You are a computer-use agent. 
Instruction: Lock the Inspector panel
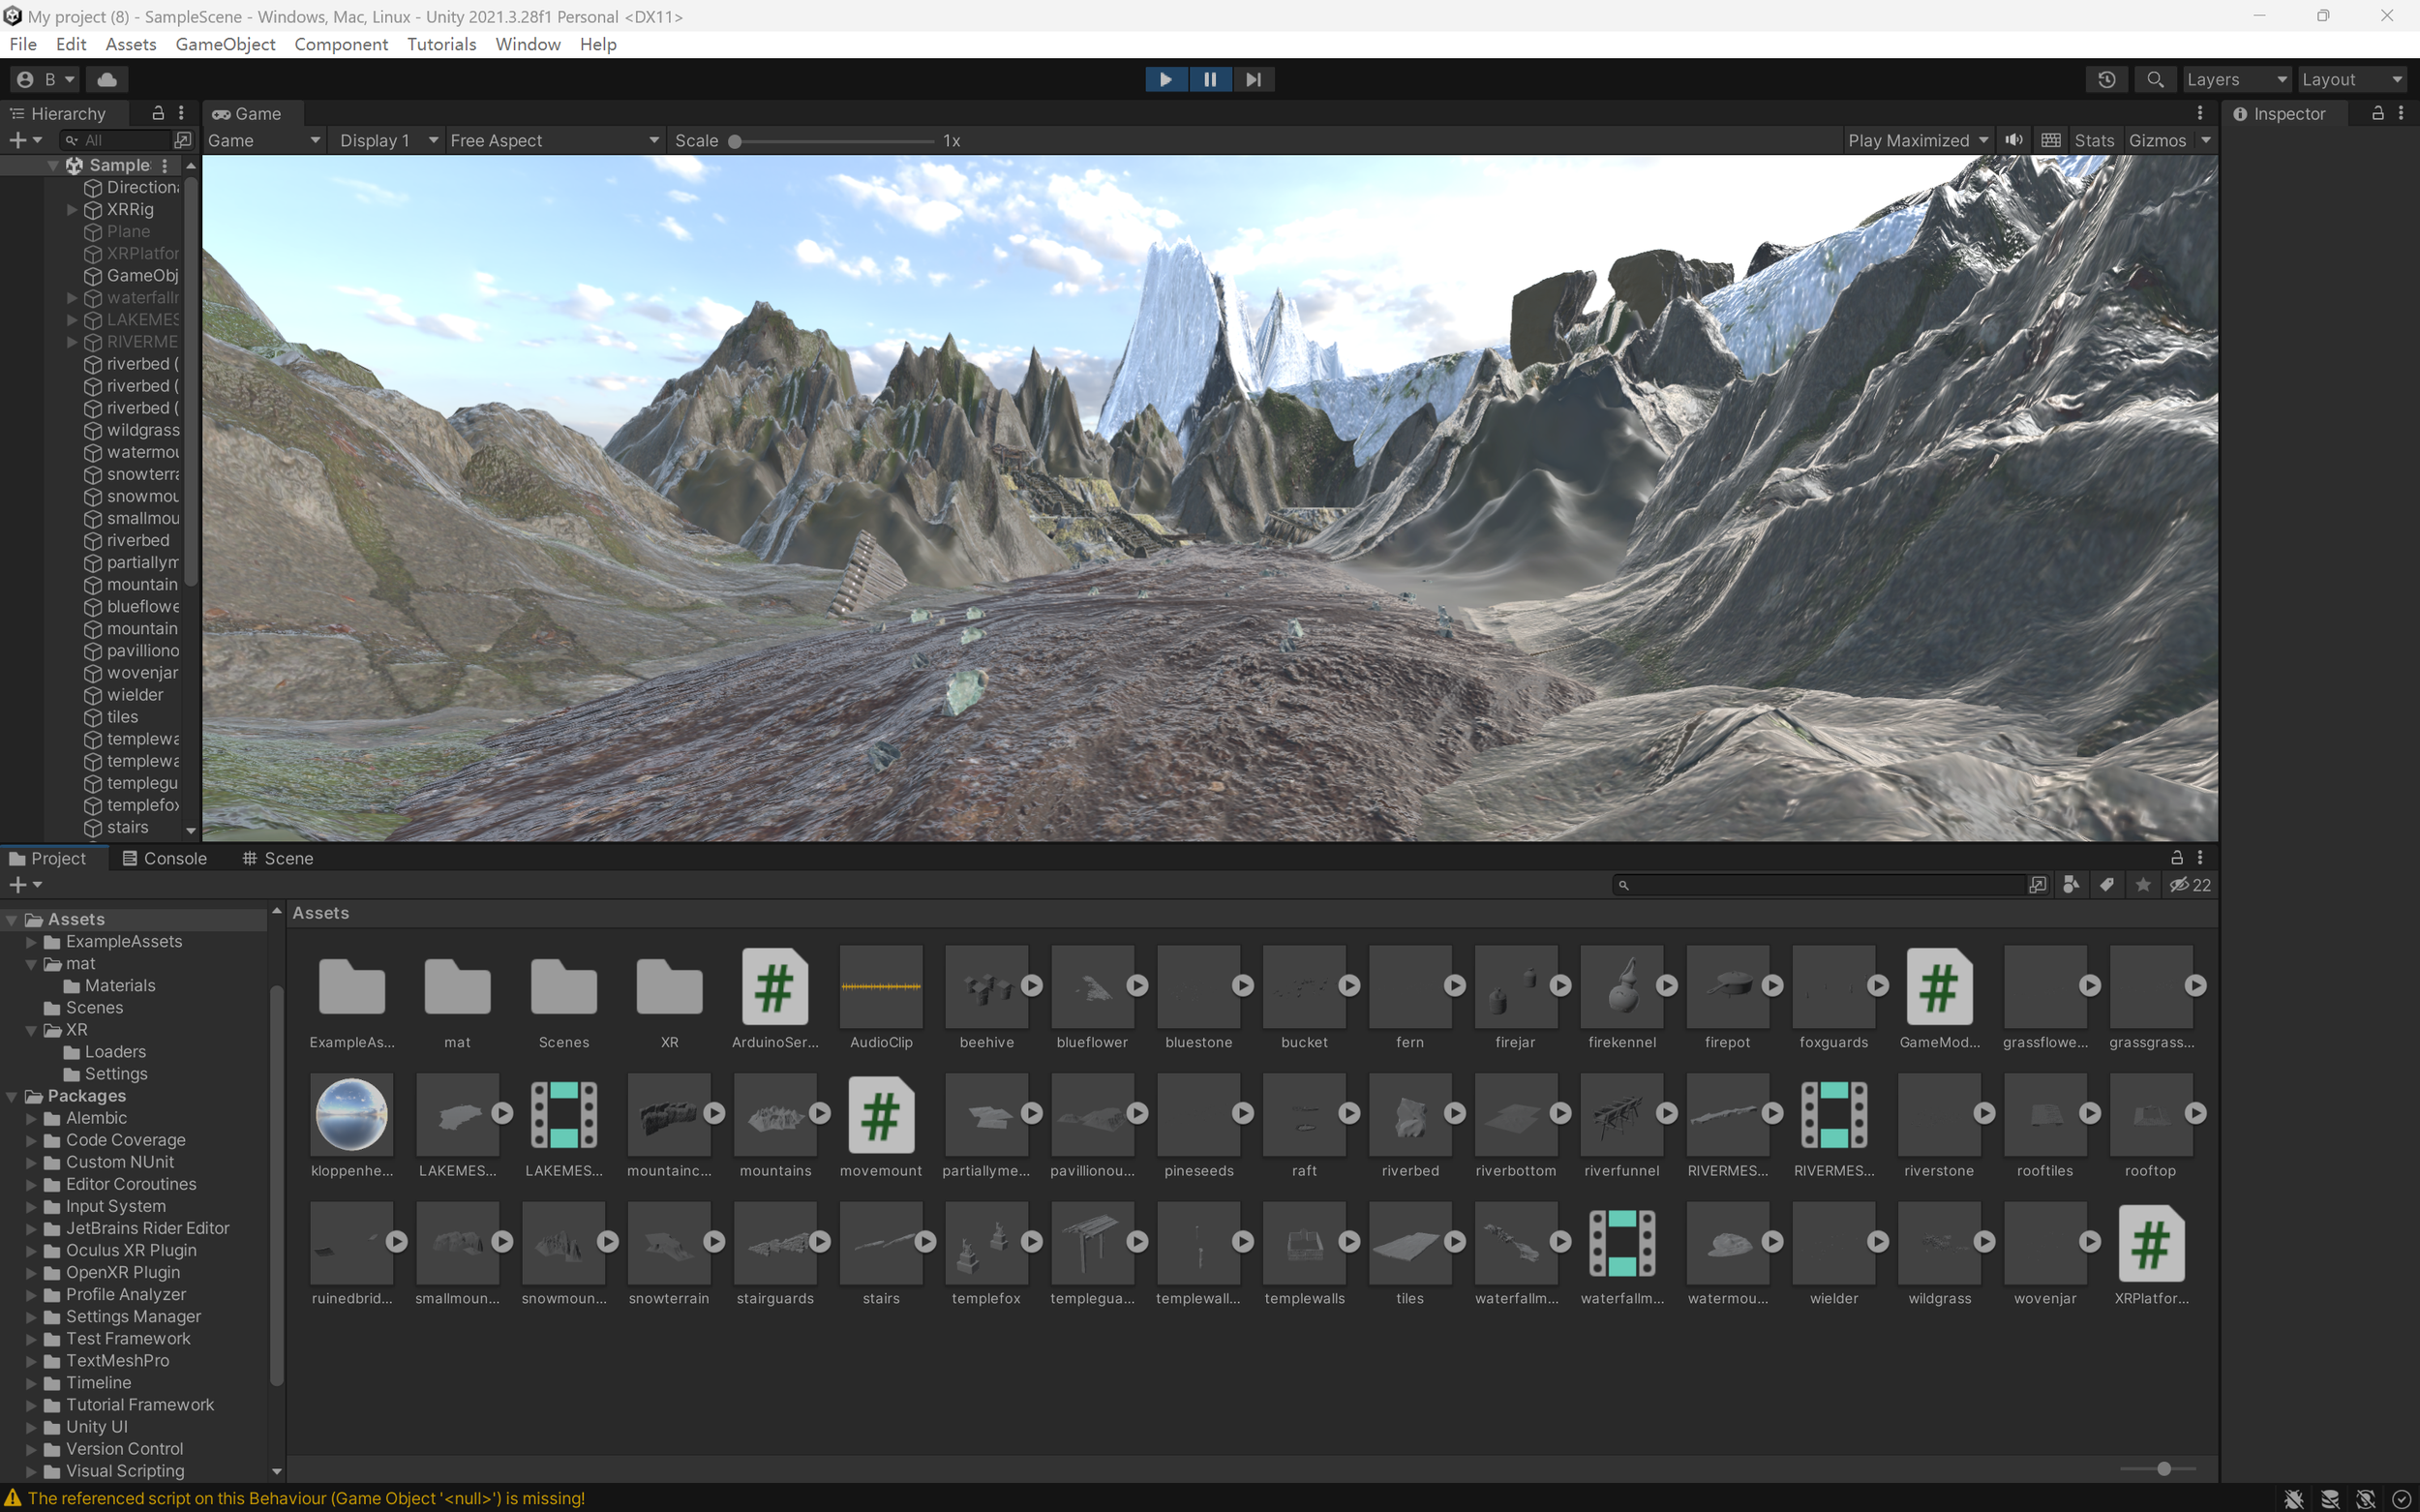pyautogui.click(x=2377, y=113)
